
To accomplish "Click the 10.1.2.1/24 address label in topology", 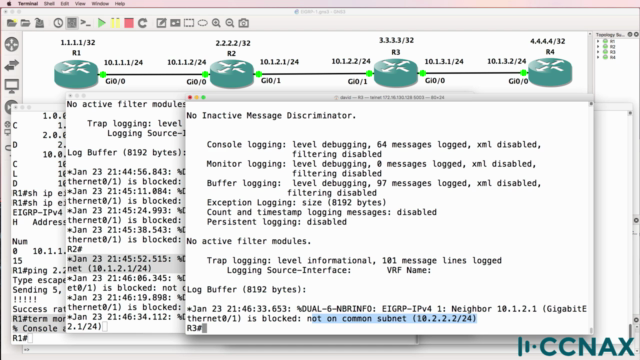I will [x=279, y=62].
